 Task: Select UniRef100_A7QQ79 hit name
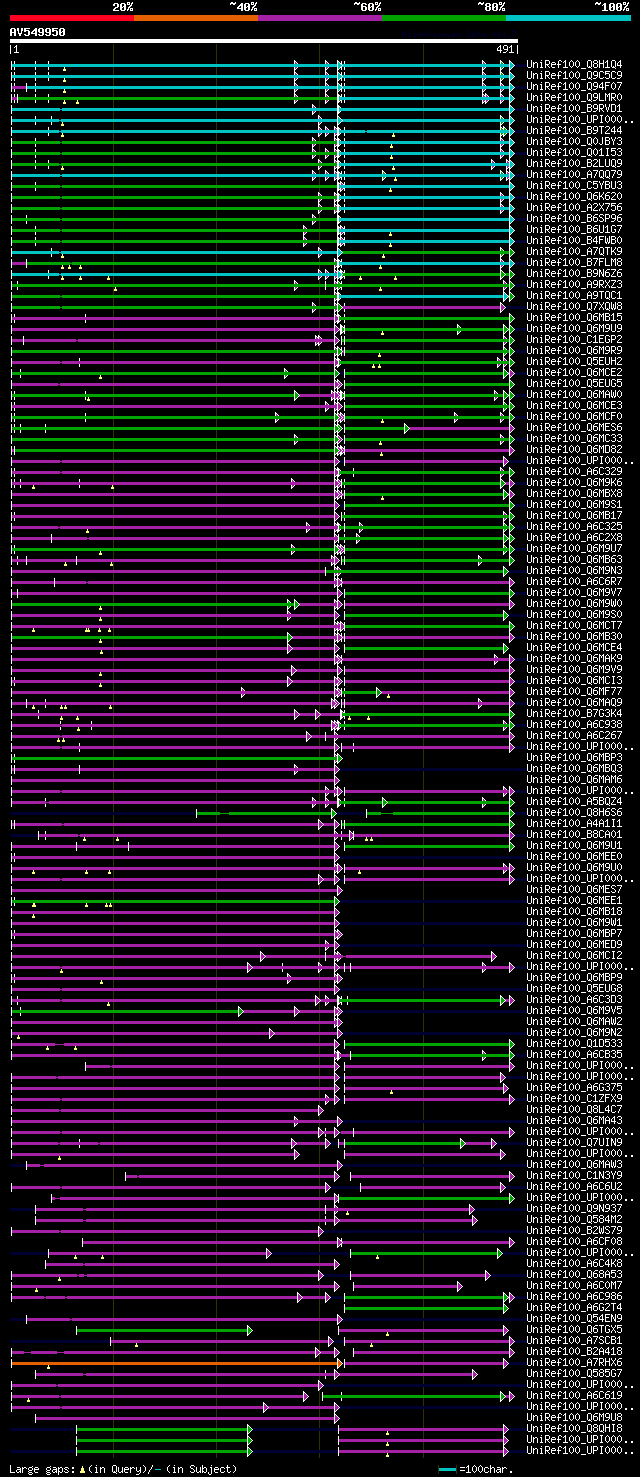(x=574, y=174)
